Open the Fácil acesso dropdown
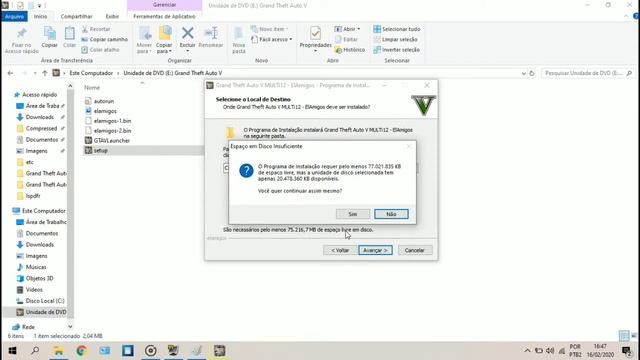640x360 pixels. tap(271, 40)
